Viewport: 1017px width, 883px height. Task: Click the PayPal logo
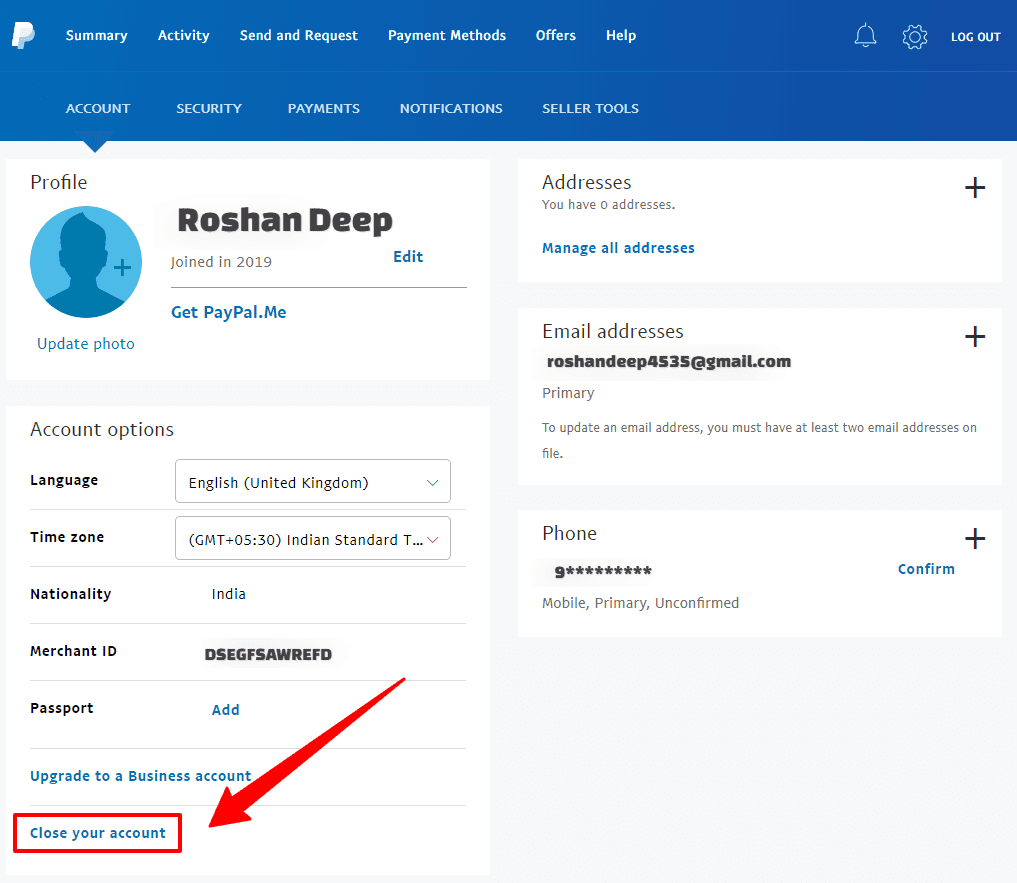(x=20, y=35)
